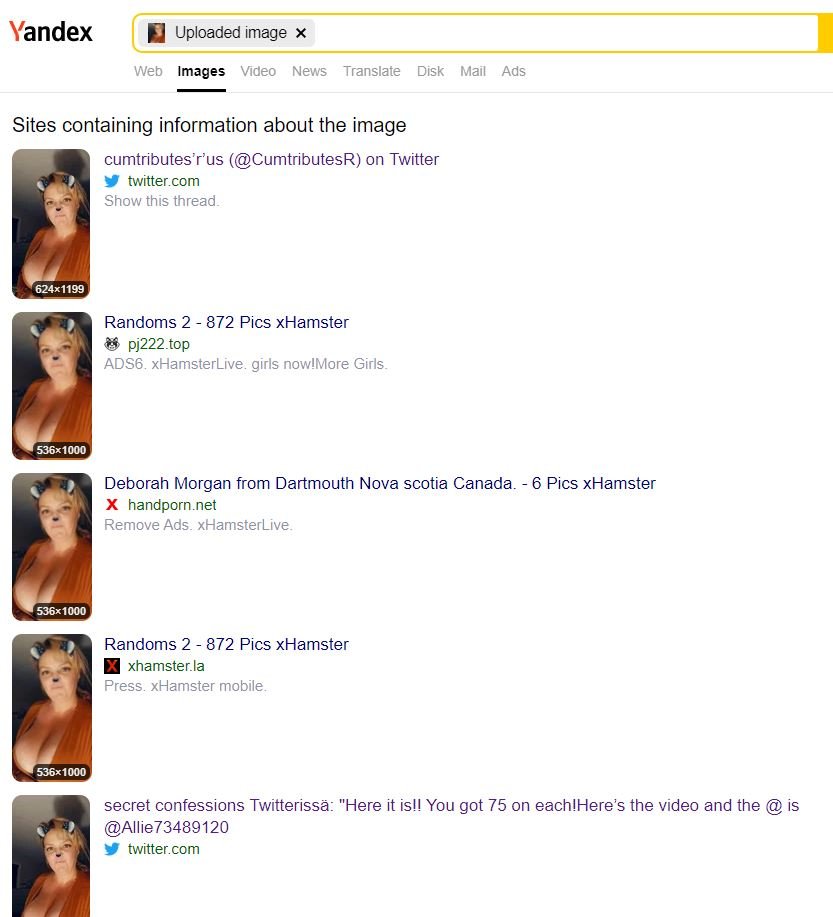Open the Video tab
This screenshot has height=917, width=833.
pyautogui.click(x=258, y=71)
